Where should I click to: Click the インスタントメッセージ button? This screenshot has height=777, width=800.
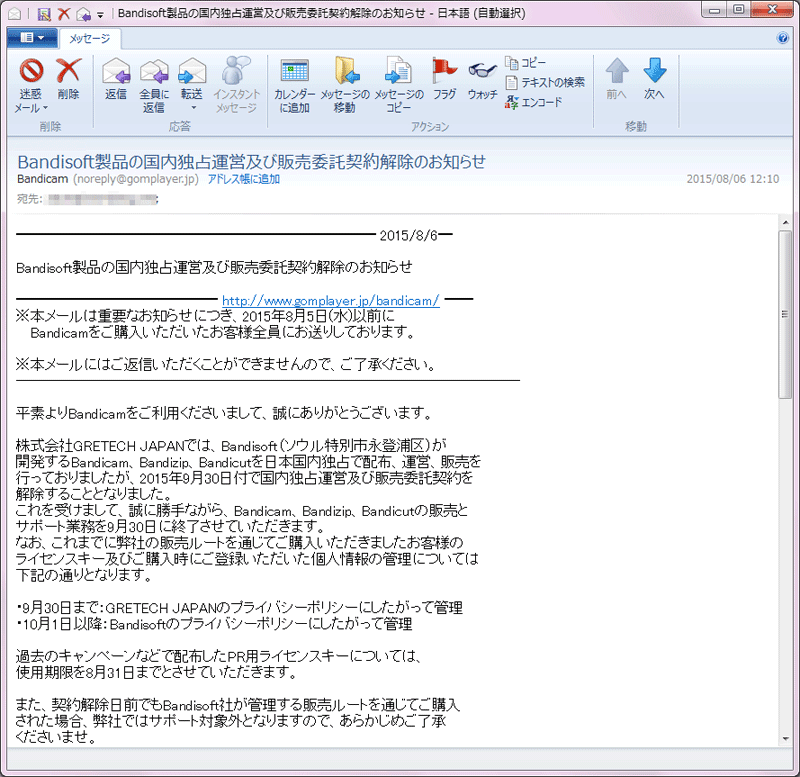[x=236, y=85]
